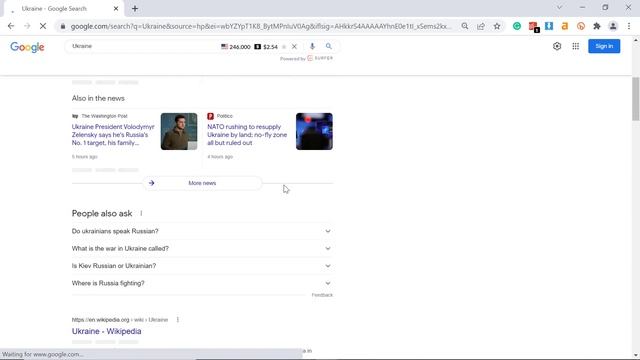Image resolution: width=640 pixels, height=360 pixels.
Task: Click the Politico article thumbnail
Action: 314,131
